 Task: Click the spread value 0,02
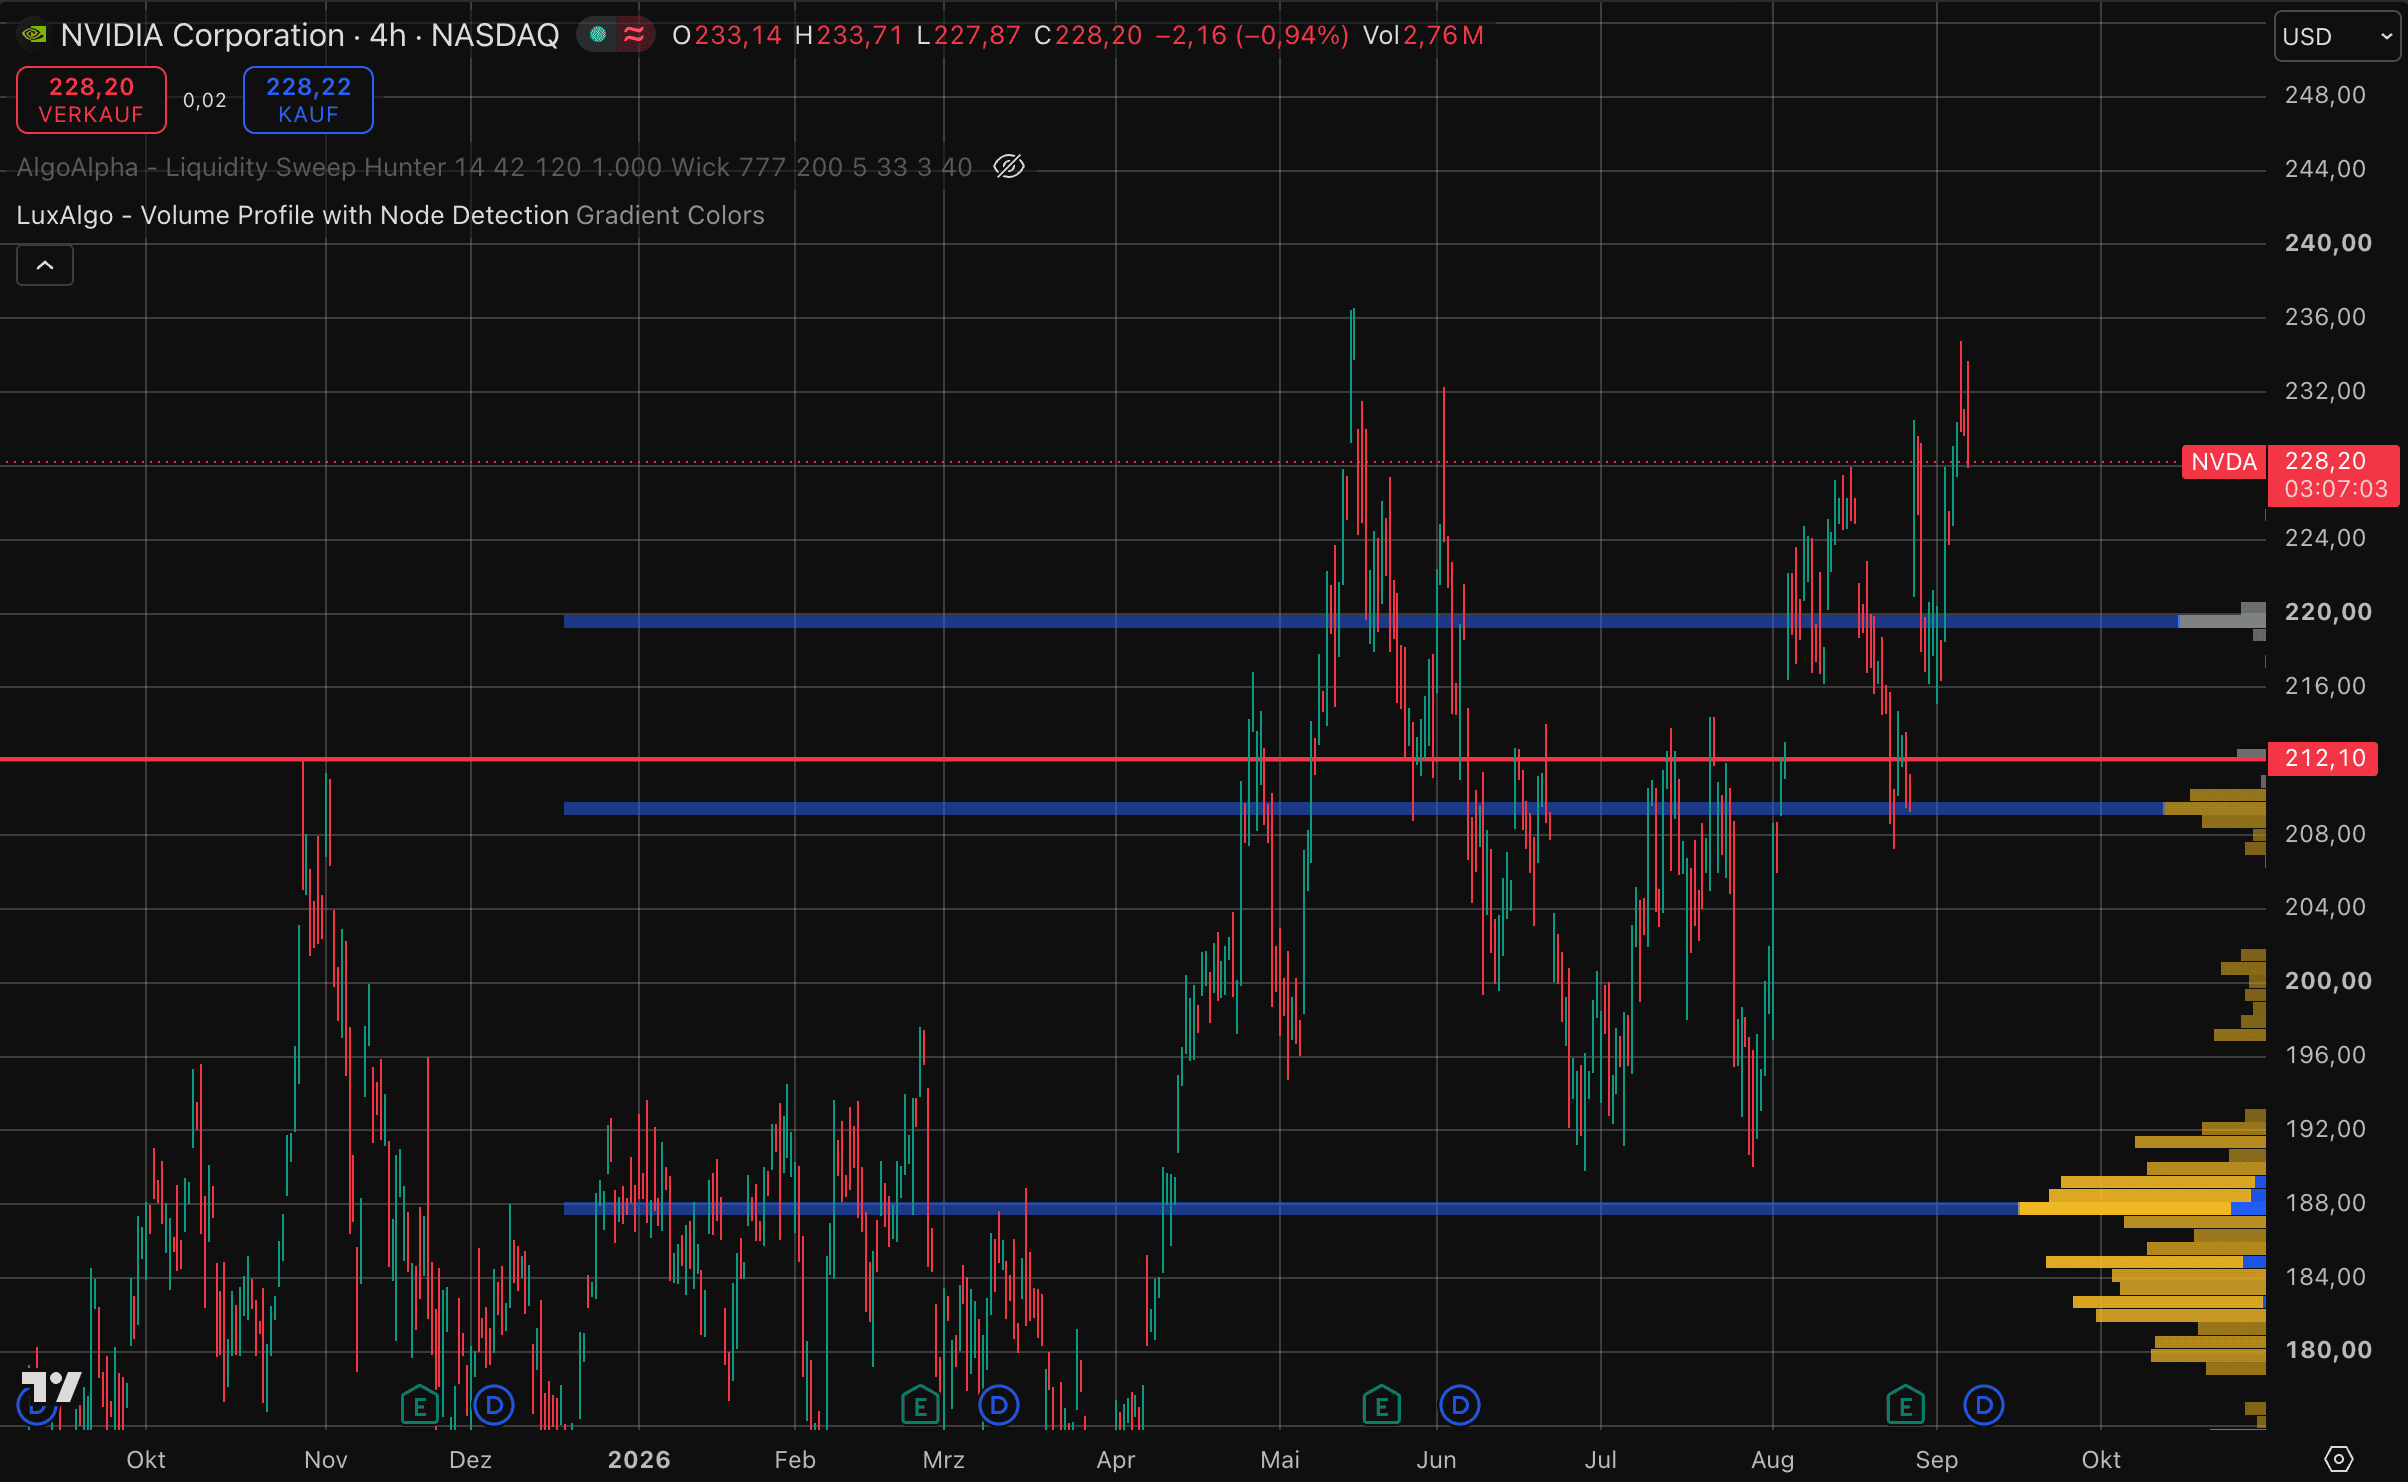point(205,100)
